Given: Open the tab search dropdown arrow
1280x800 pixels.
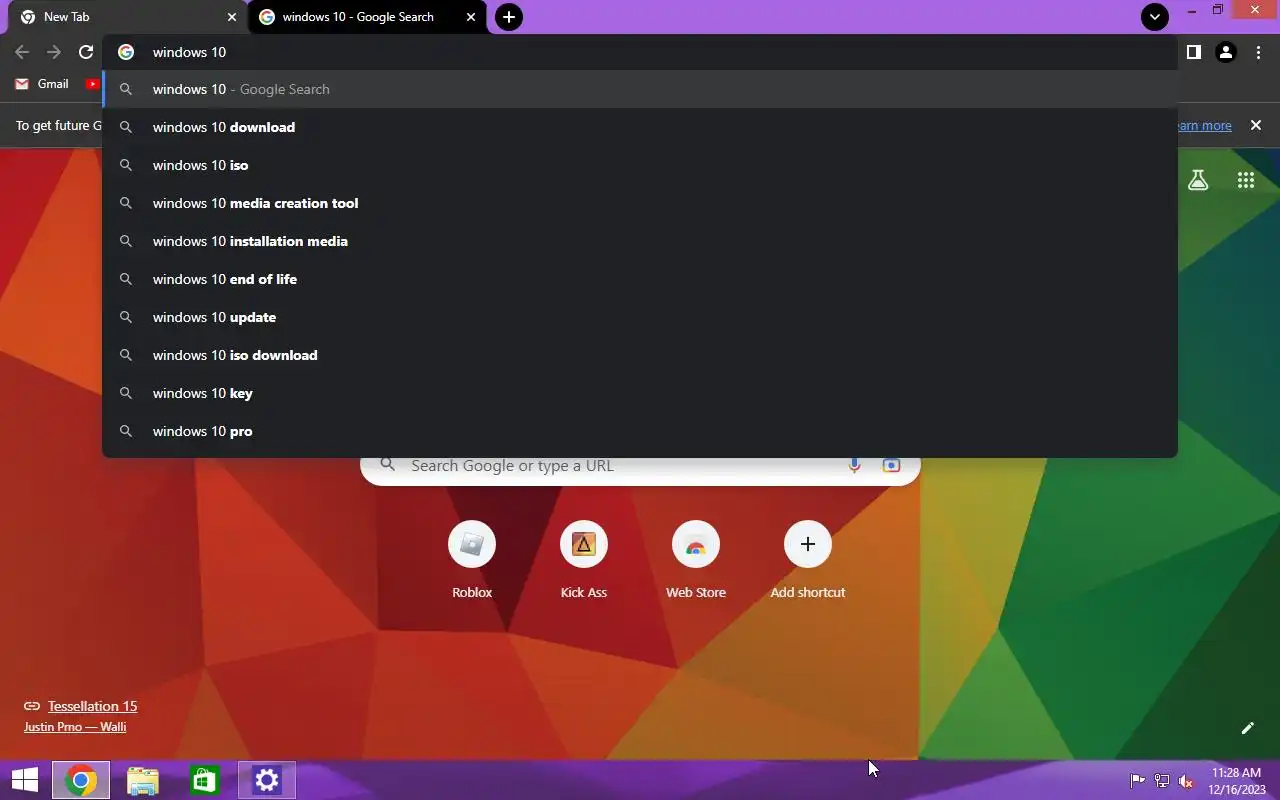Looking at the screenshot, I should (1155, 17).
